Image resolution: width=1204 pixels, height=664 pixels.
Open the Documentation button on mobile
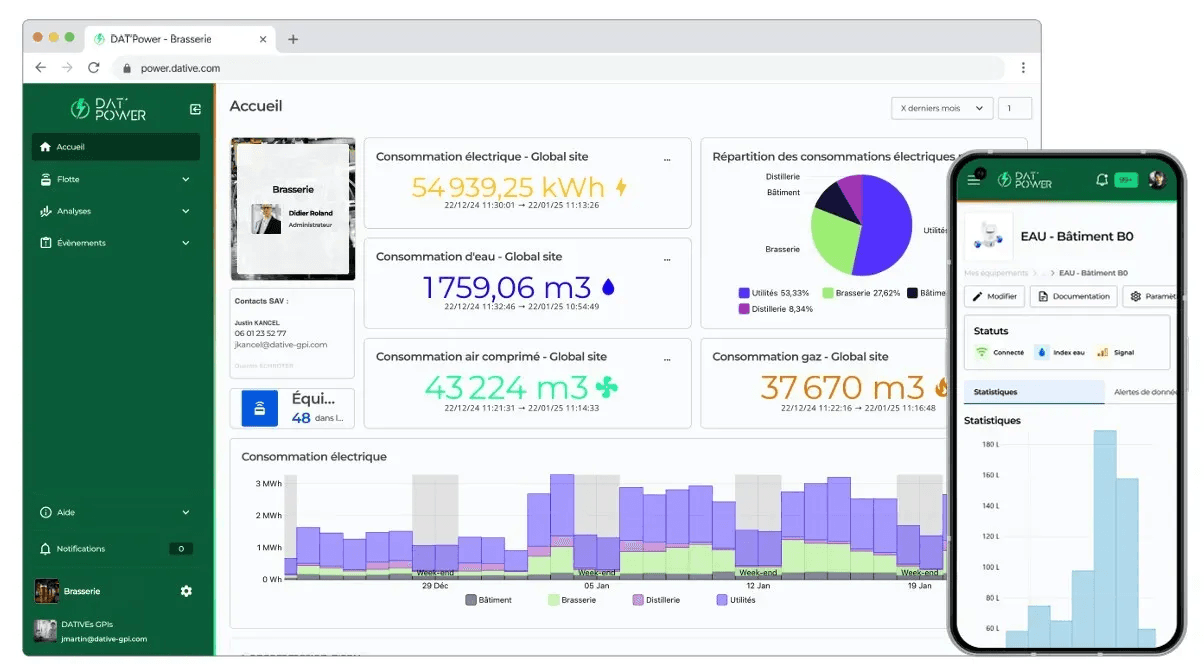pos(1073,296)
